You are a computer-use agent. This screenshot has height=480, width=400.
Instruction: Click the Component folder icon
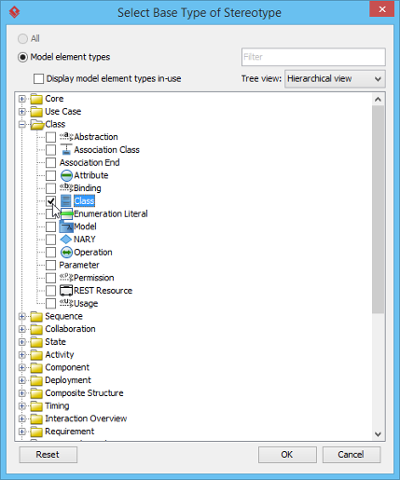click(36, 367)
